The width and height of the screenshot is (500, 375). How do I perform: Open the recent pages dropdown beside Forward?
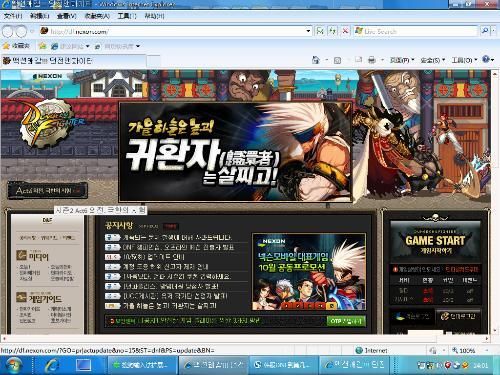tap(32, 32)
